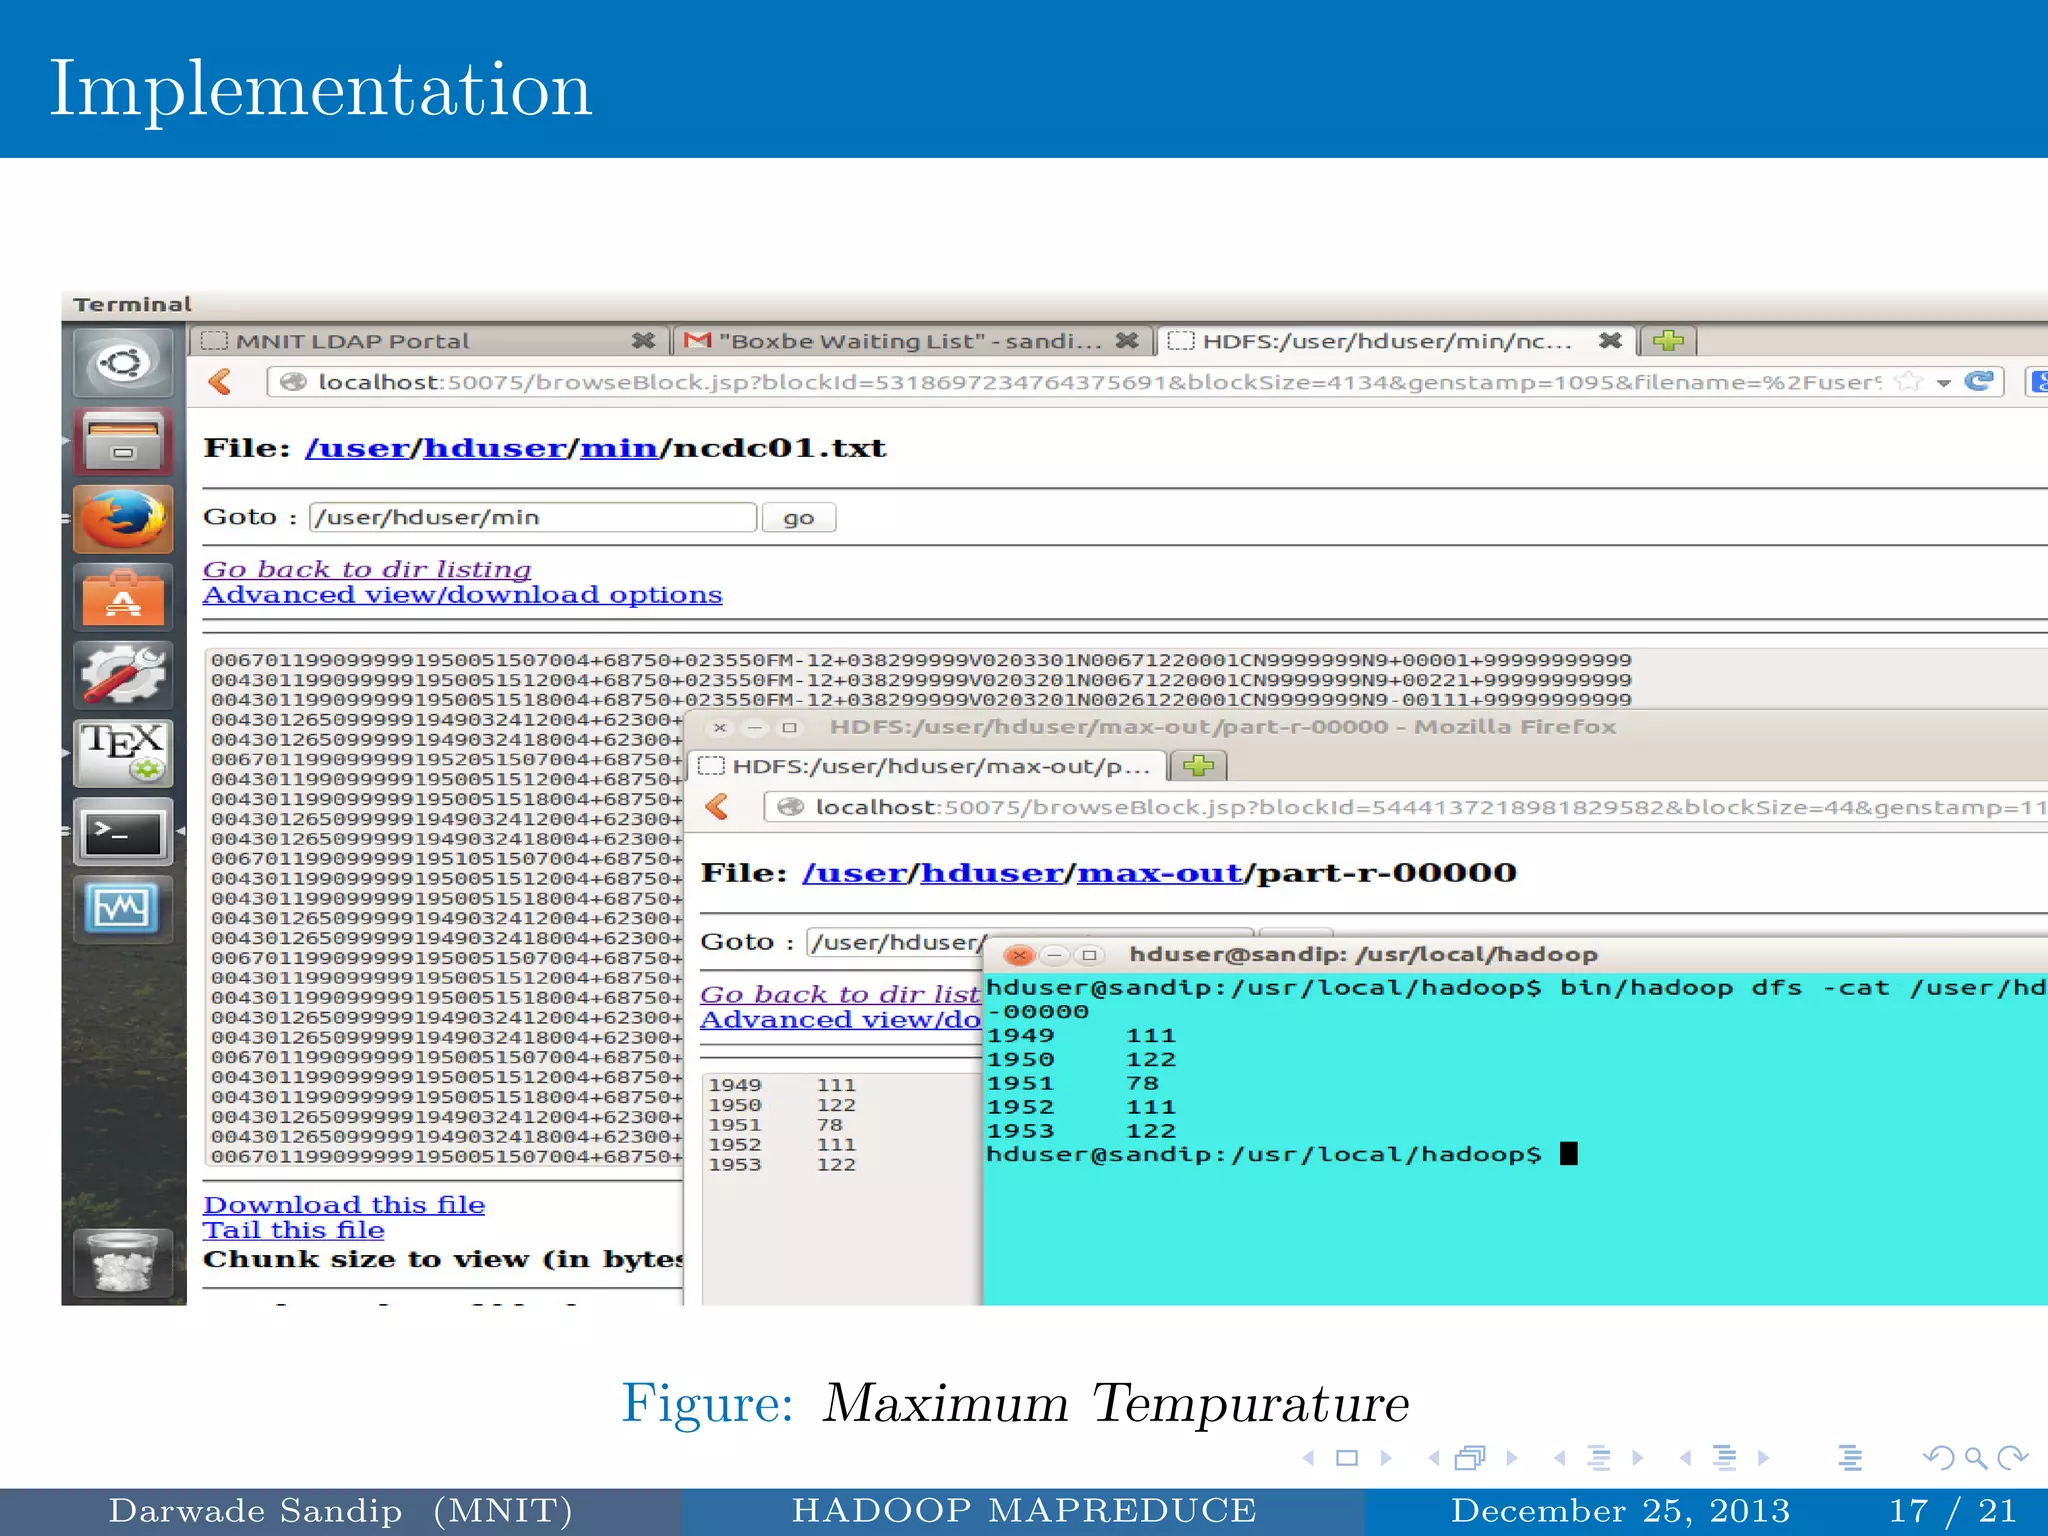Open Ubuntu Software Center icon
The width and height of the screenshot is (2048, 1536).
[x=123, y=597]
